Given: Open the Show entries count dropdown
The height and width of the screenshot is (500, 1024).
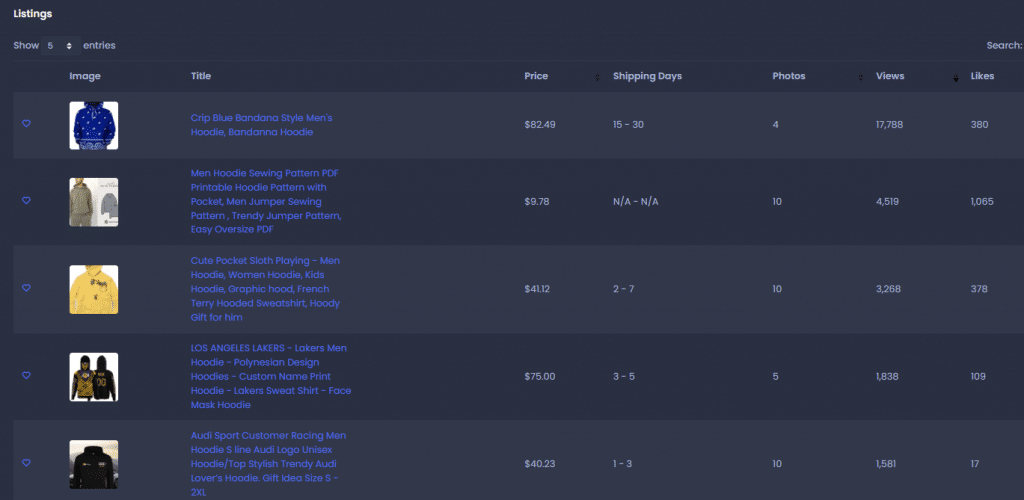Looking at the screenshot, I should coord(60,46).
